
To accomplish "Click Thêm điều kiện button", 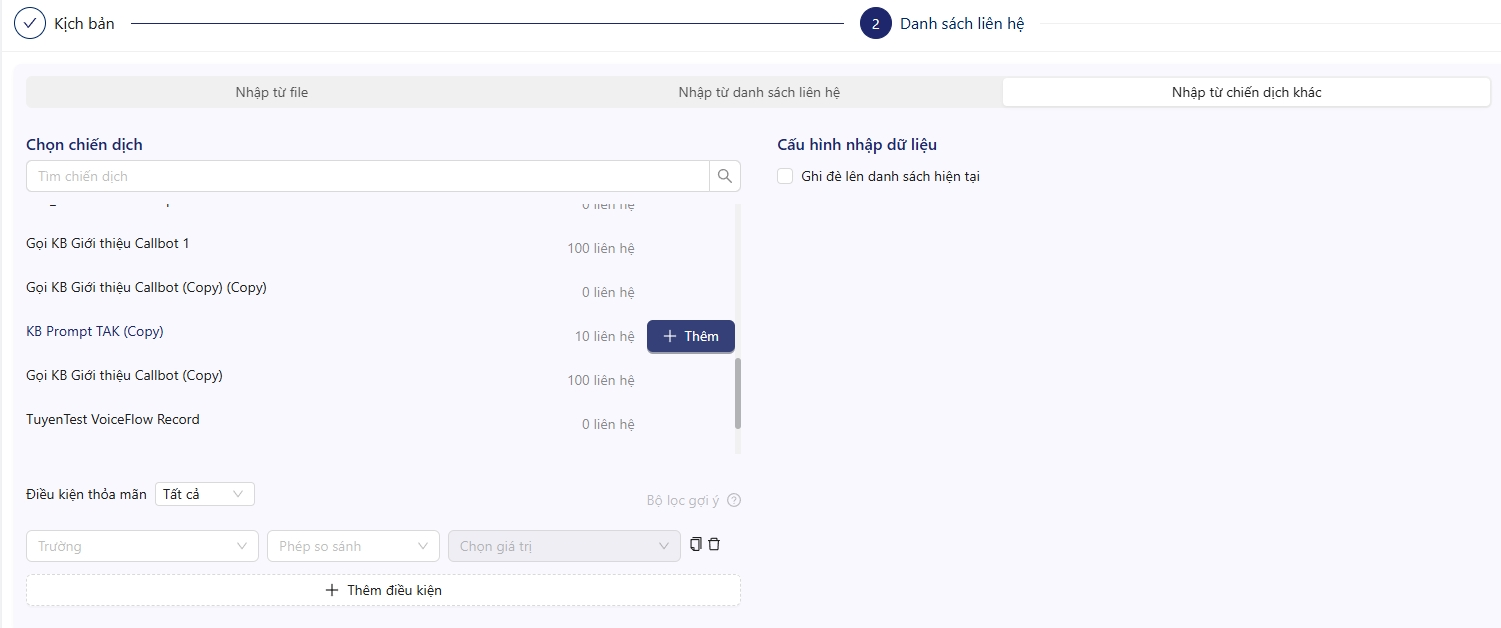I will pos(383,590).
